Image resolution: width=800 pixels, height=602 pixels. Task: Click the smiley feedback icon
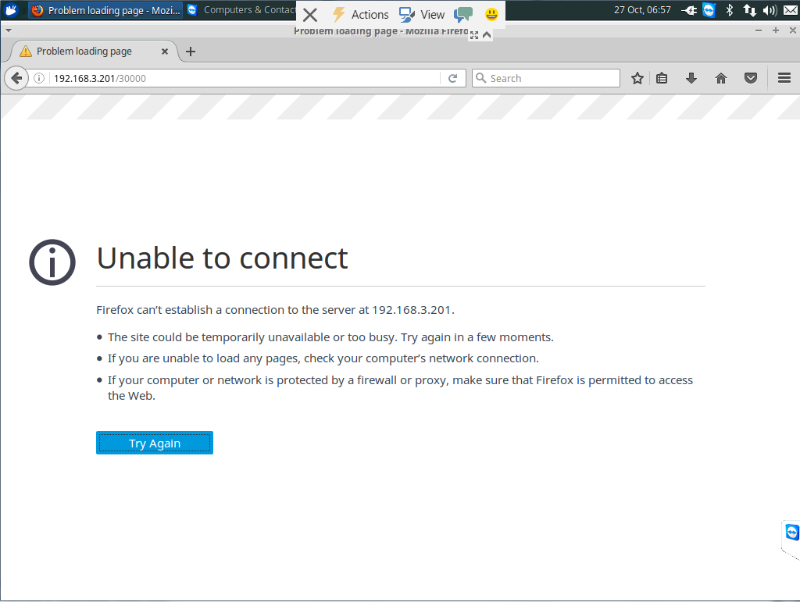pos(491,14)
